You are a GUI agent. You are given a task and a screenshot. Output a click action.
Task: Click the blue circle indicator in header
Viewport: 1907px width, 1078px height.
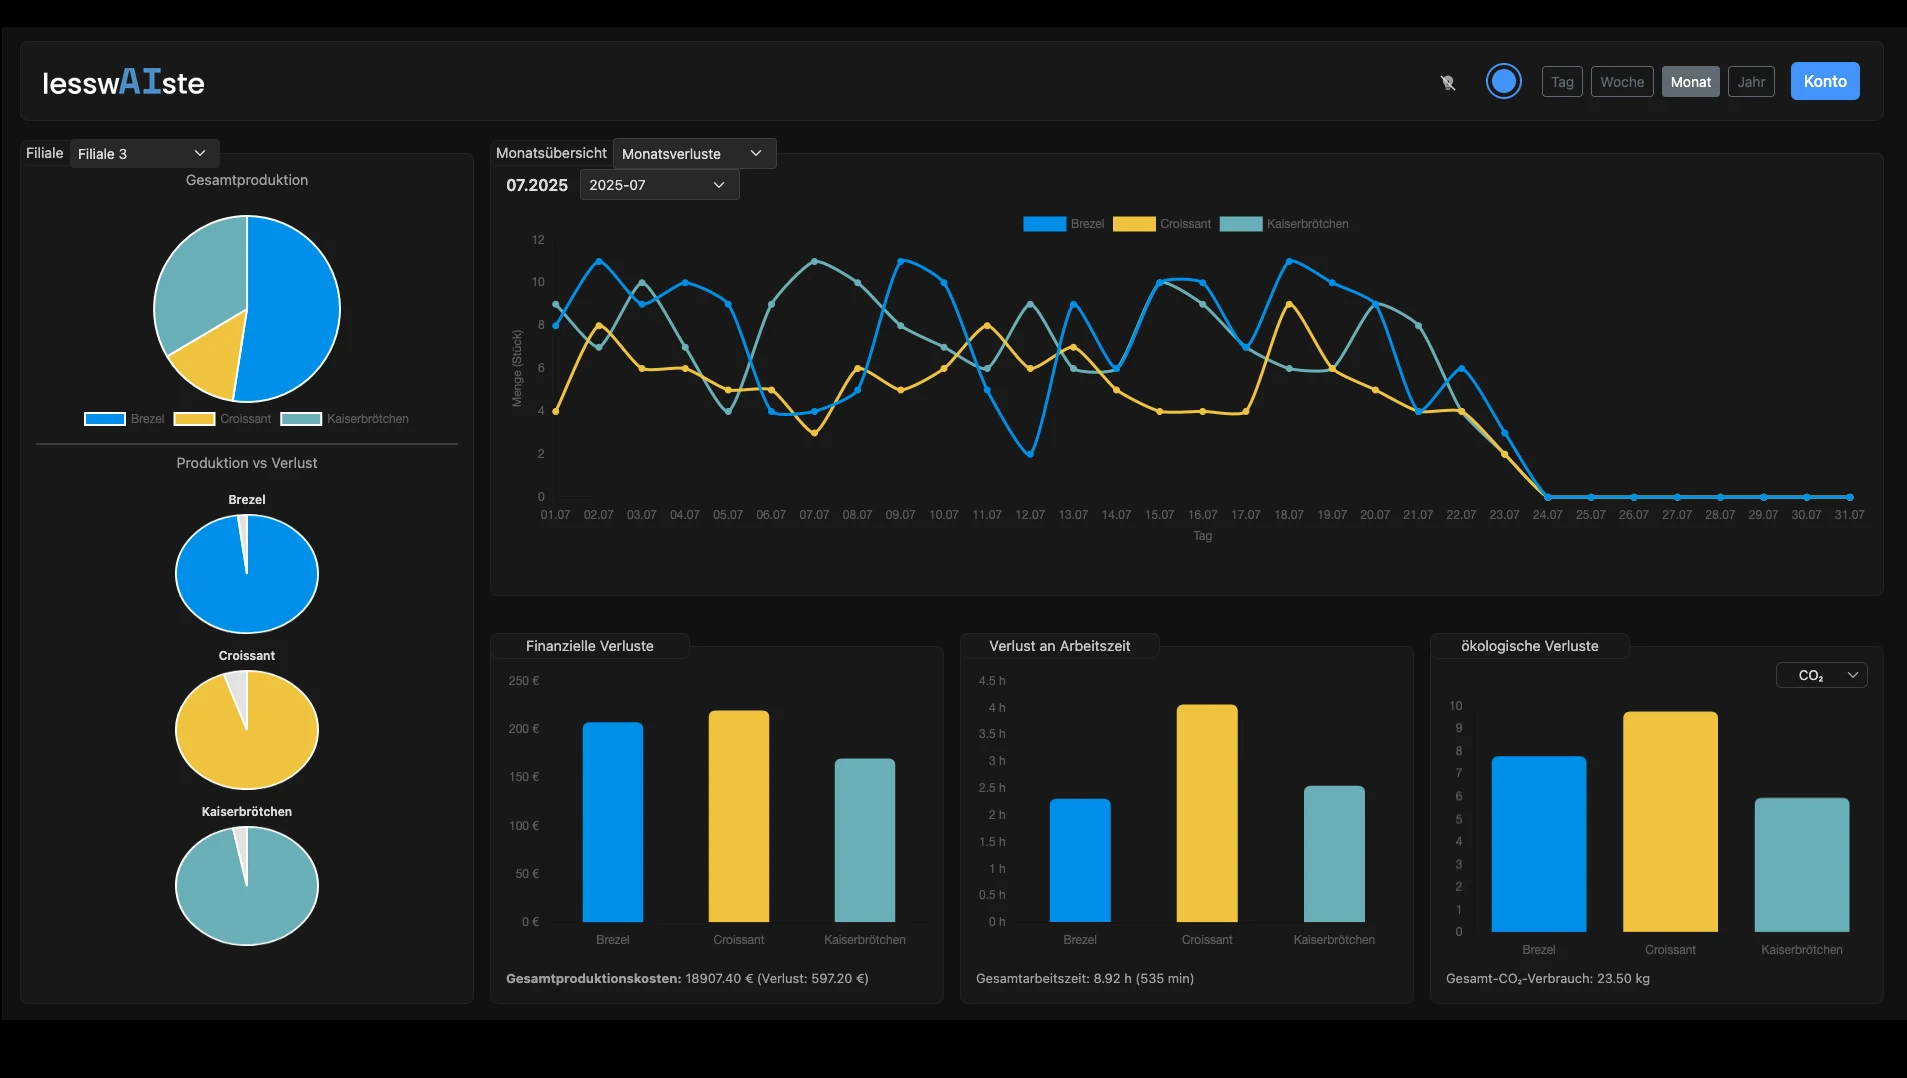[x=1503, y=81]
